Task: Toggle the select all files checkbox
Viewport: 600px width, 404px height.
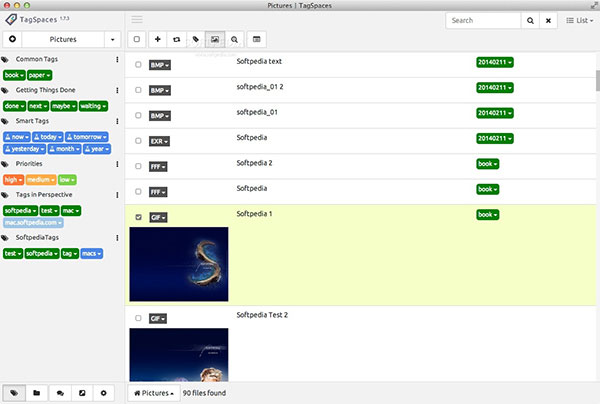Action: [137, 39]
